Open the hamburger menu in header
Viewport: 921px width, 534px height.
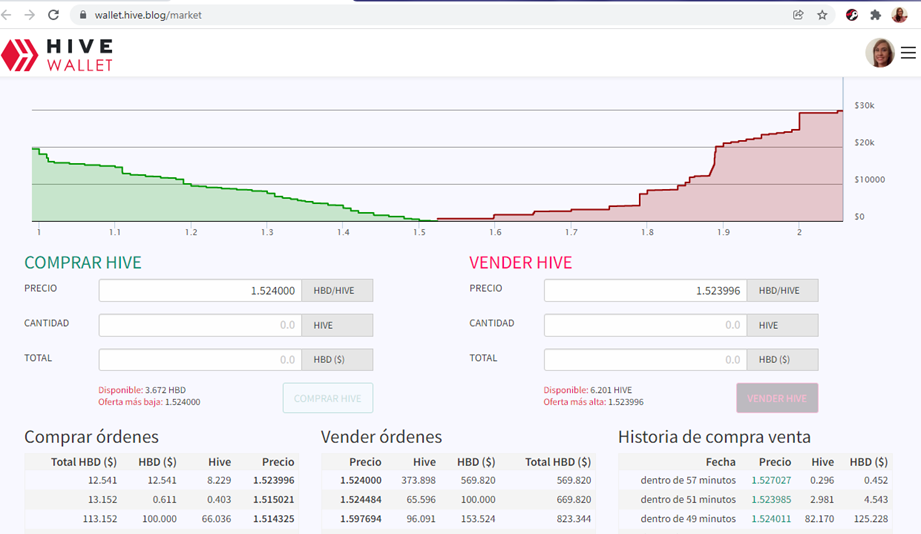[908, 53]
